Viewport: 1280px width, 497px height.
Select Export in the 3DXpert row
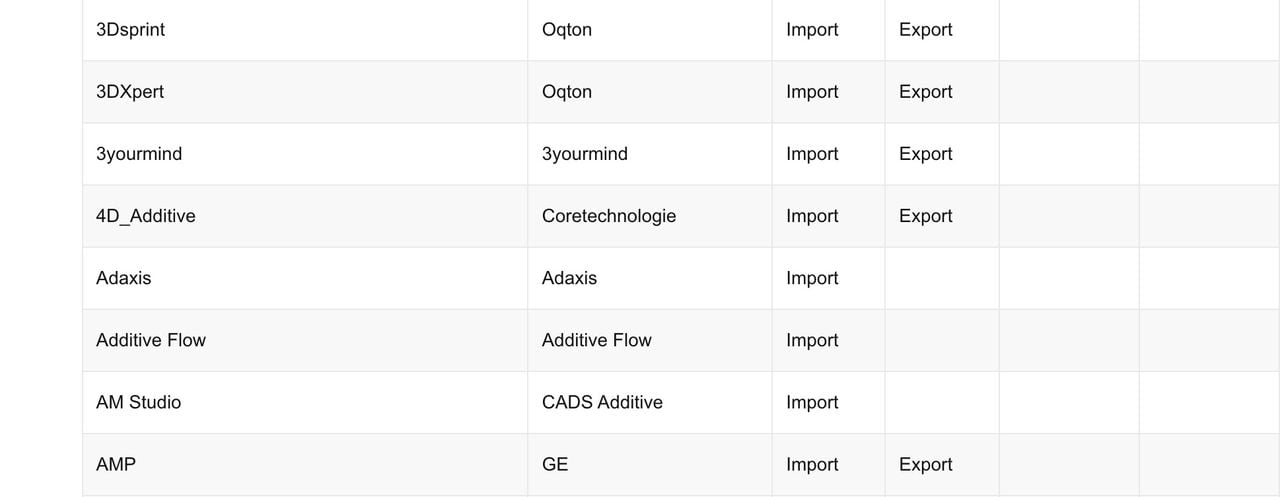pyautogui.click(x=925, y=92)
